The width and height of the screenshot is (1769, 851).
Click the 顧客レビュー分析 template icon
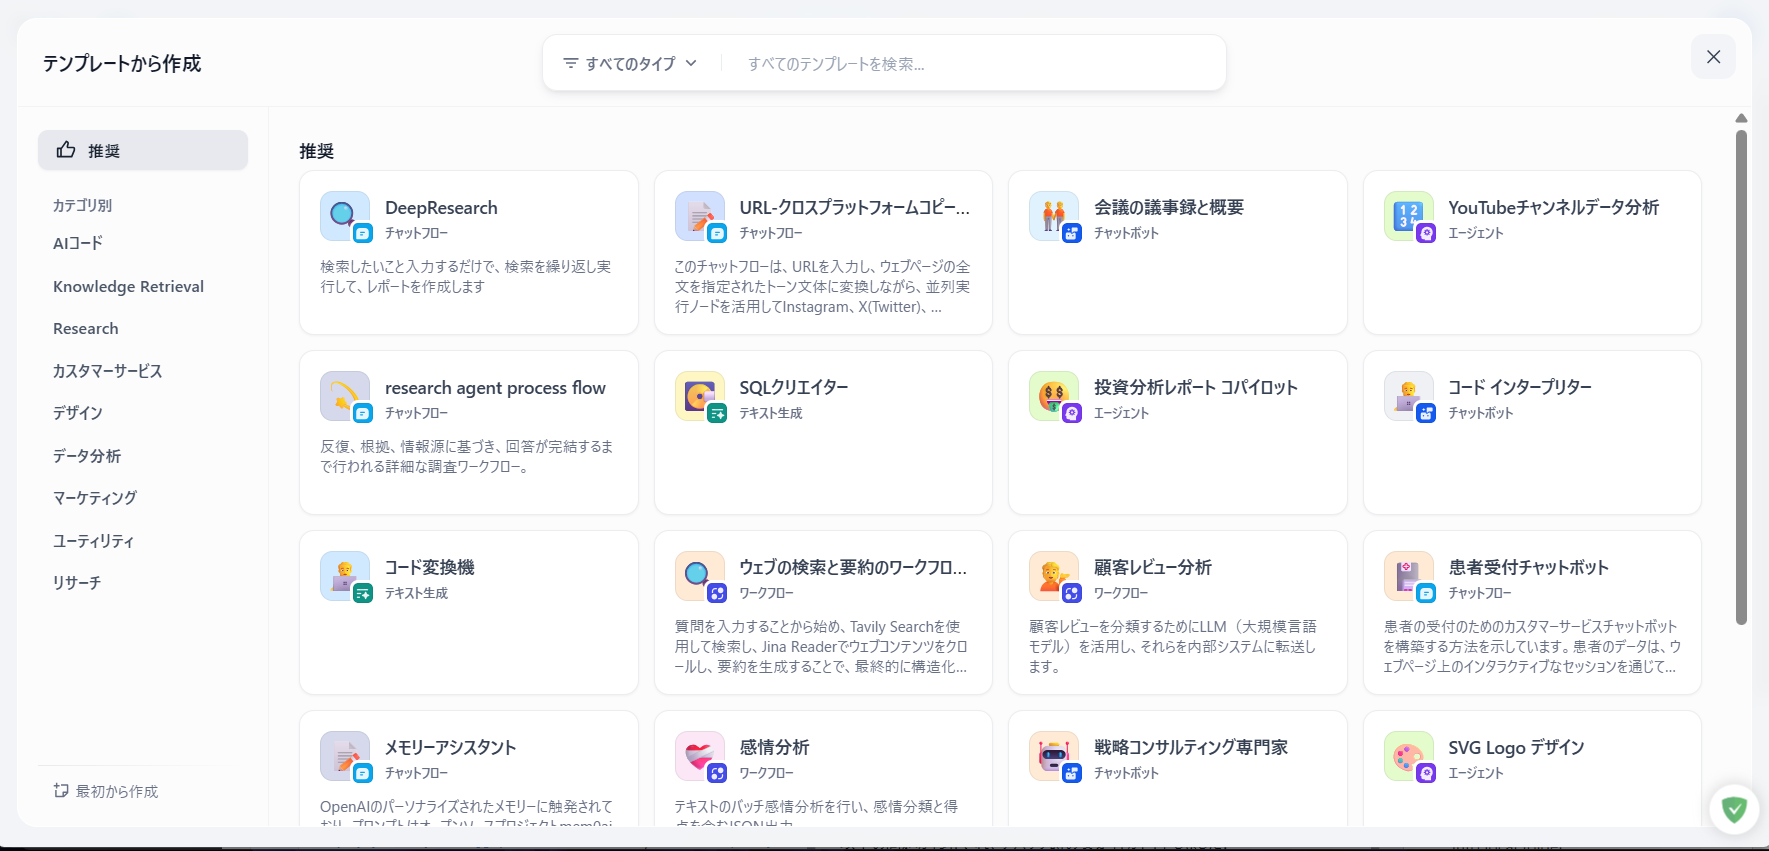tap(1053, 576)
